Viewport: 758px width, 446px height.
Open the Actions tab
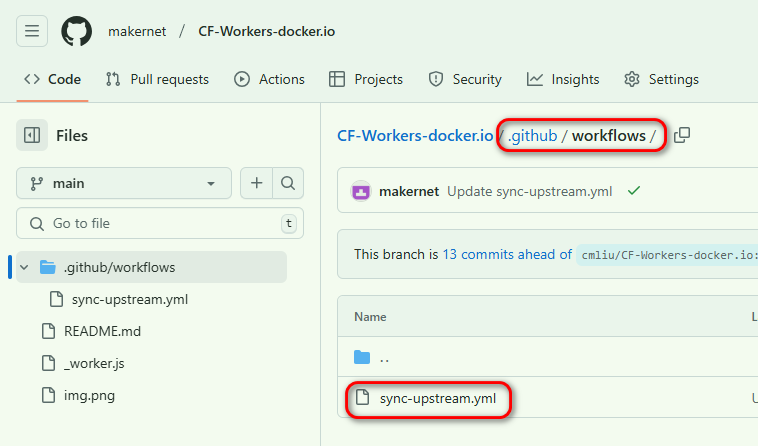[x=270, y=79]
